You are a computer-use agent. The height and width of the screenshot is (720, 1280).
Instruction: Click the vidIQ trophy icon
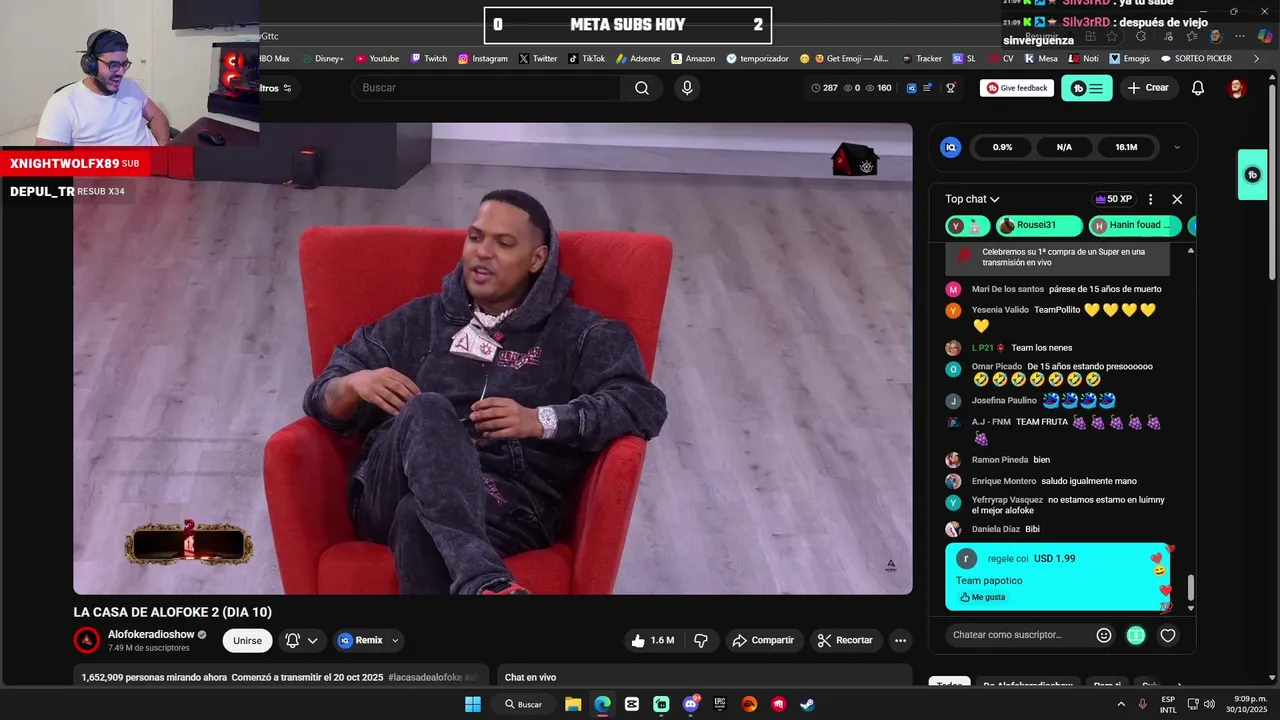(951, 88)
